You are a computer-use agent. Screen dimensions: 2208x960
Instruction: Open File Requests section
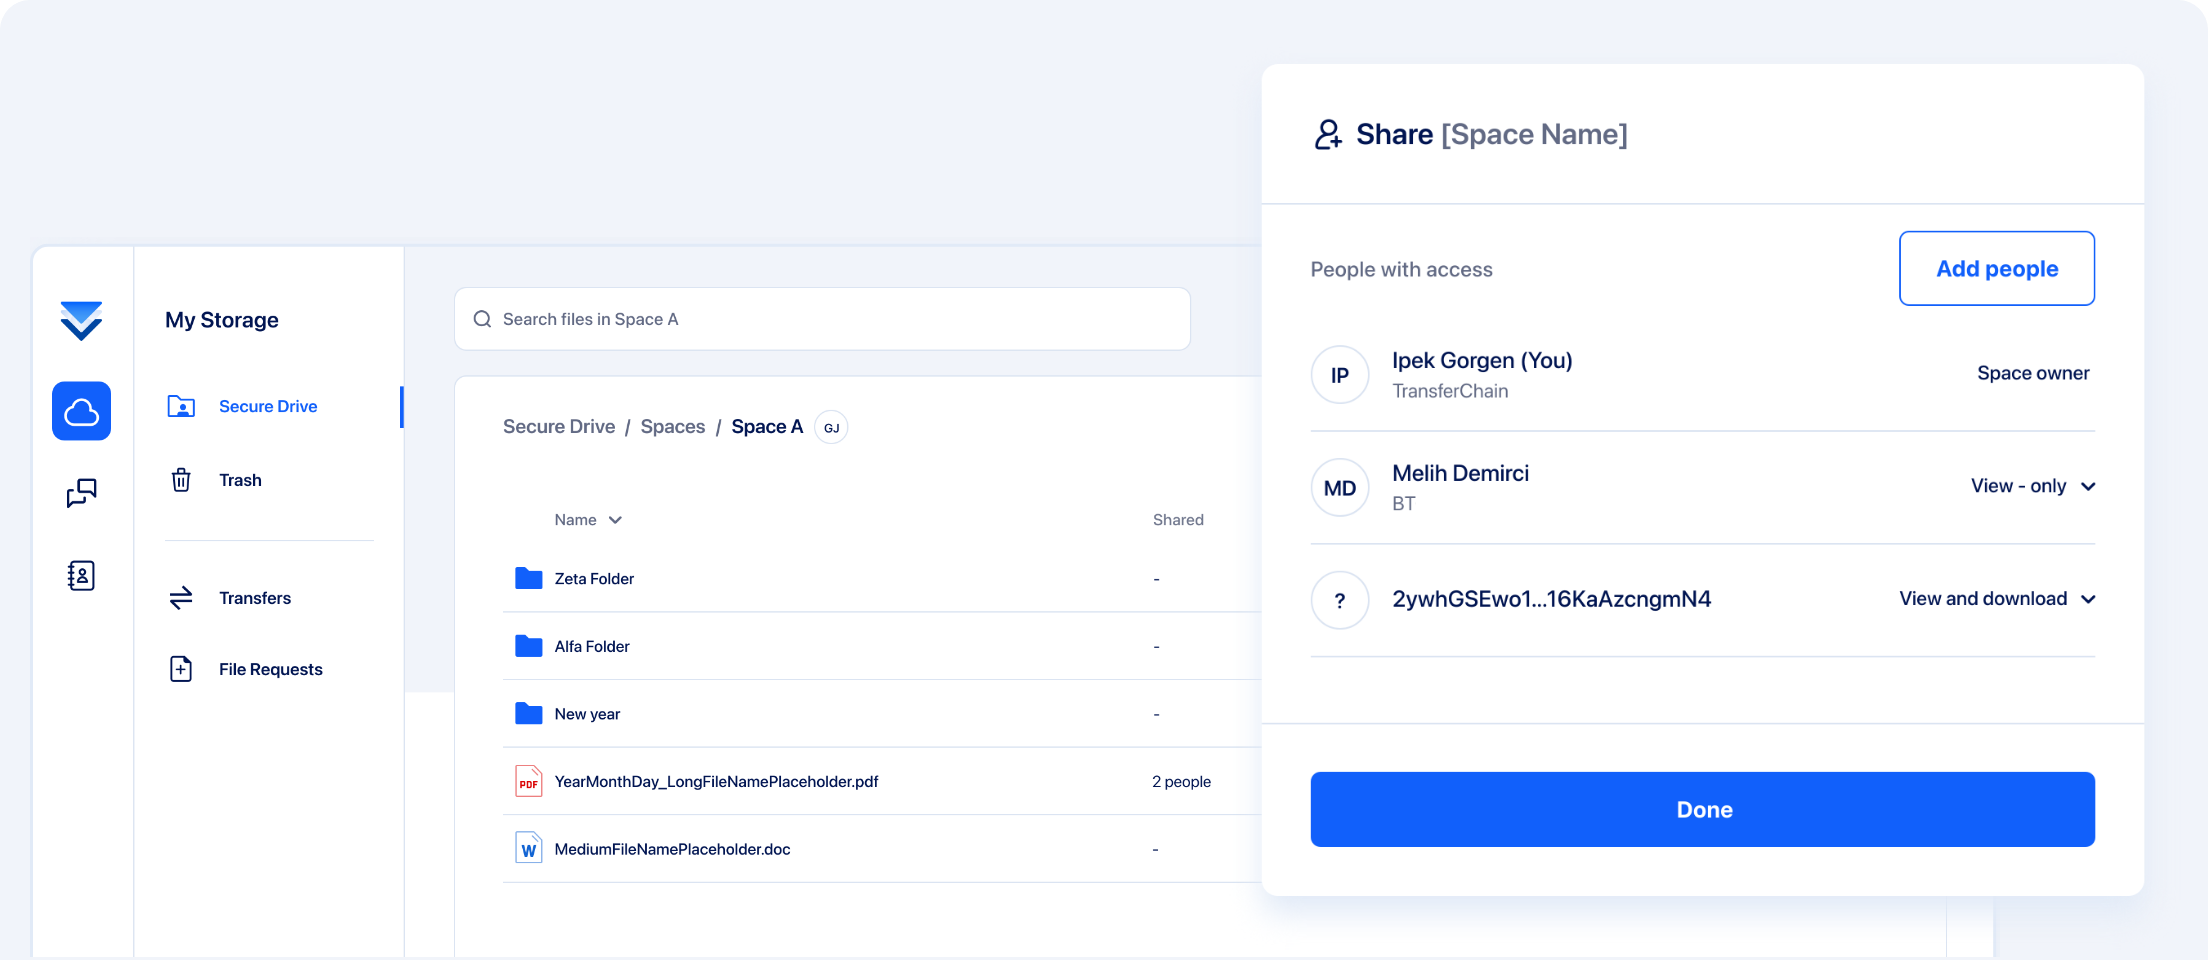(x=270, y=669)
